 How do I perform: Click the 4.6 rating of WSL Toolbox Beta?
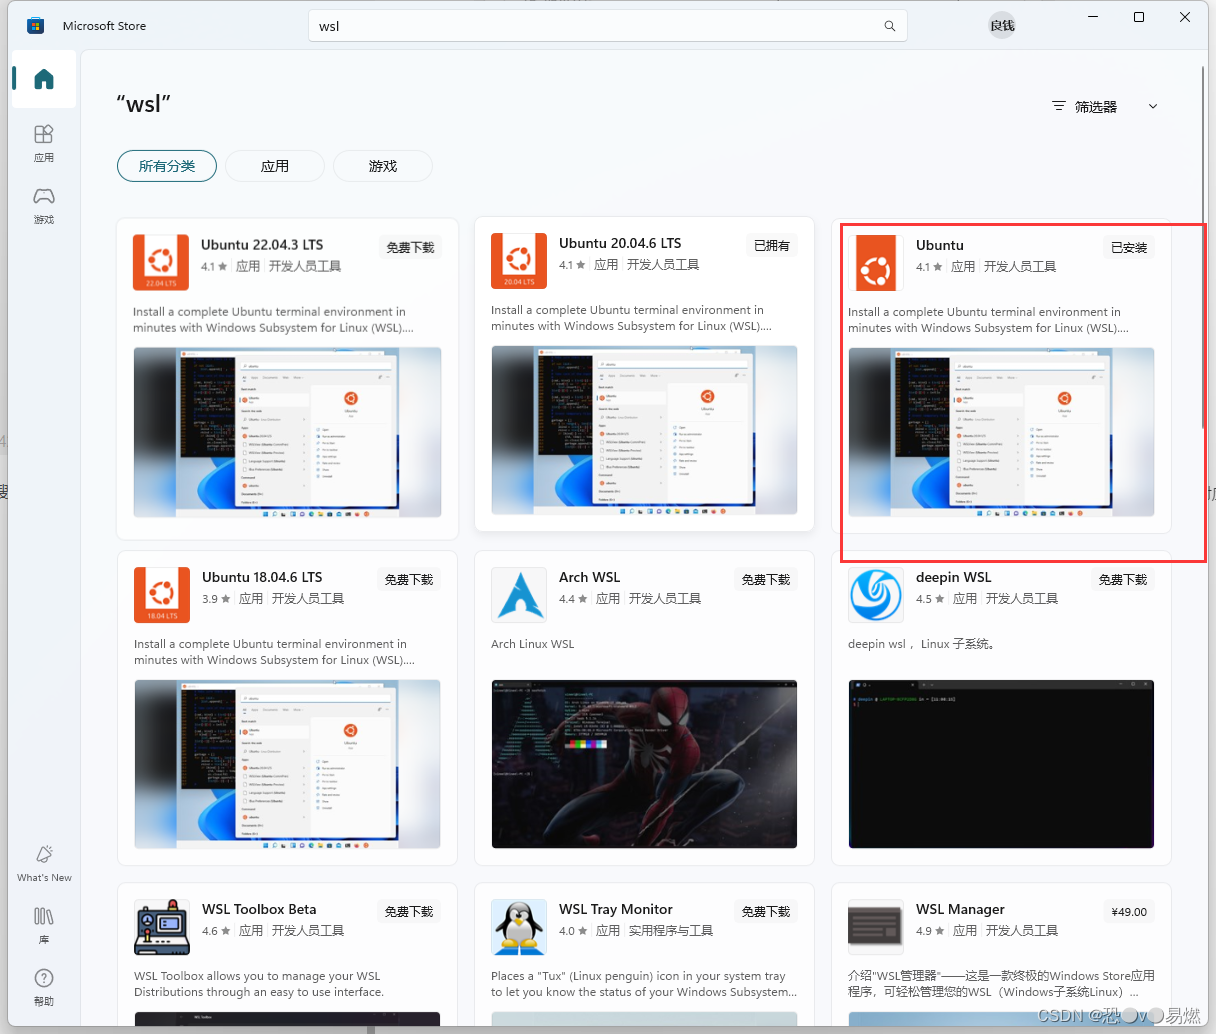(x=217, y=931)
